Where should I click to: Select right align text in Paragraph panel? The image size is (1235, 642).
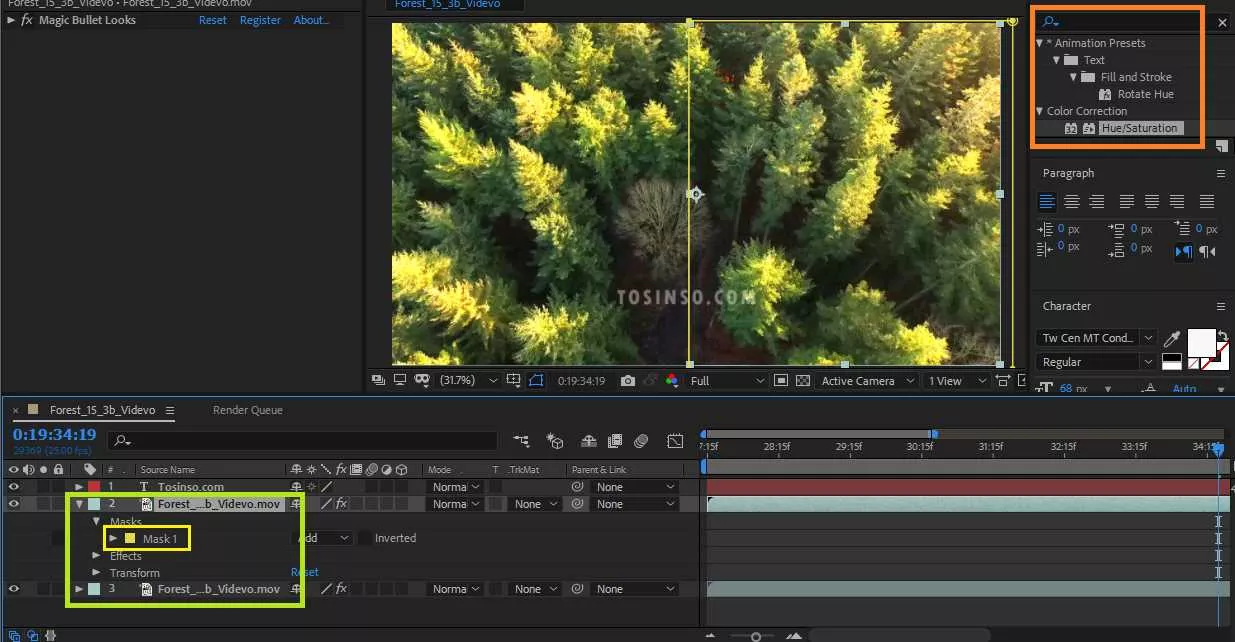(x=1096, y=202)
